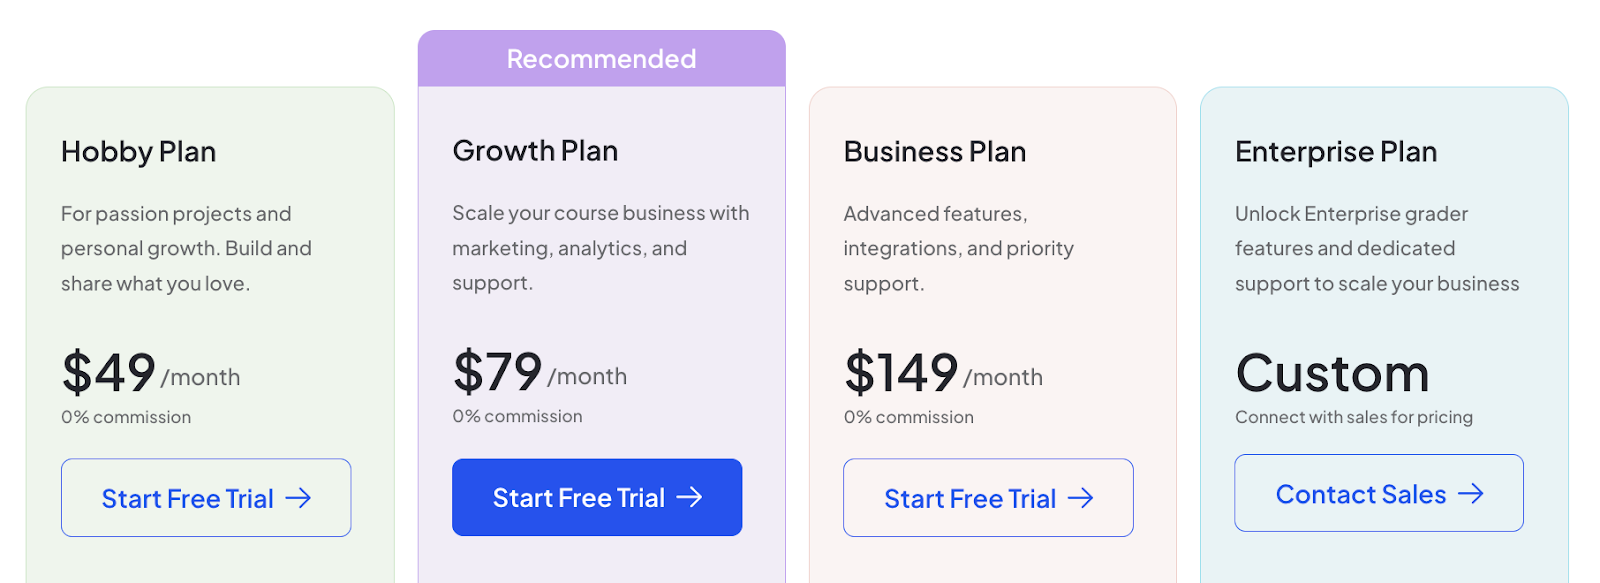Click the Recommended banner above Growth Plan
Image resolution: width=1600 pixels, height=583 pixels.
(601, 58)
